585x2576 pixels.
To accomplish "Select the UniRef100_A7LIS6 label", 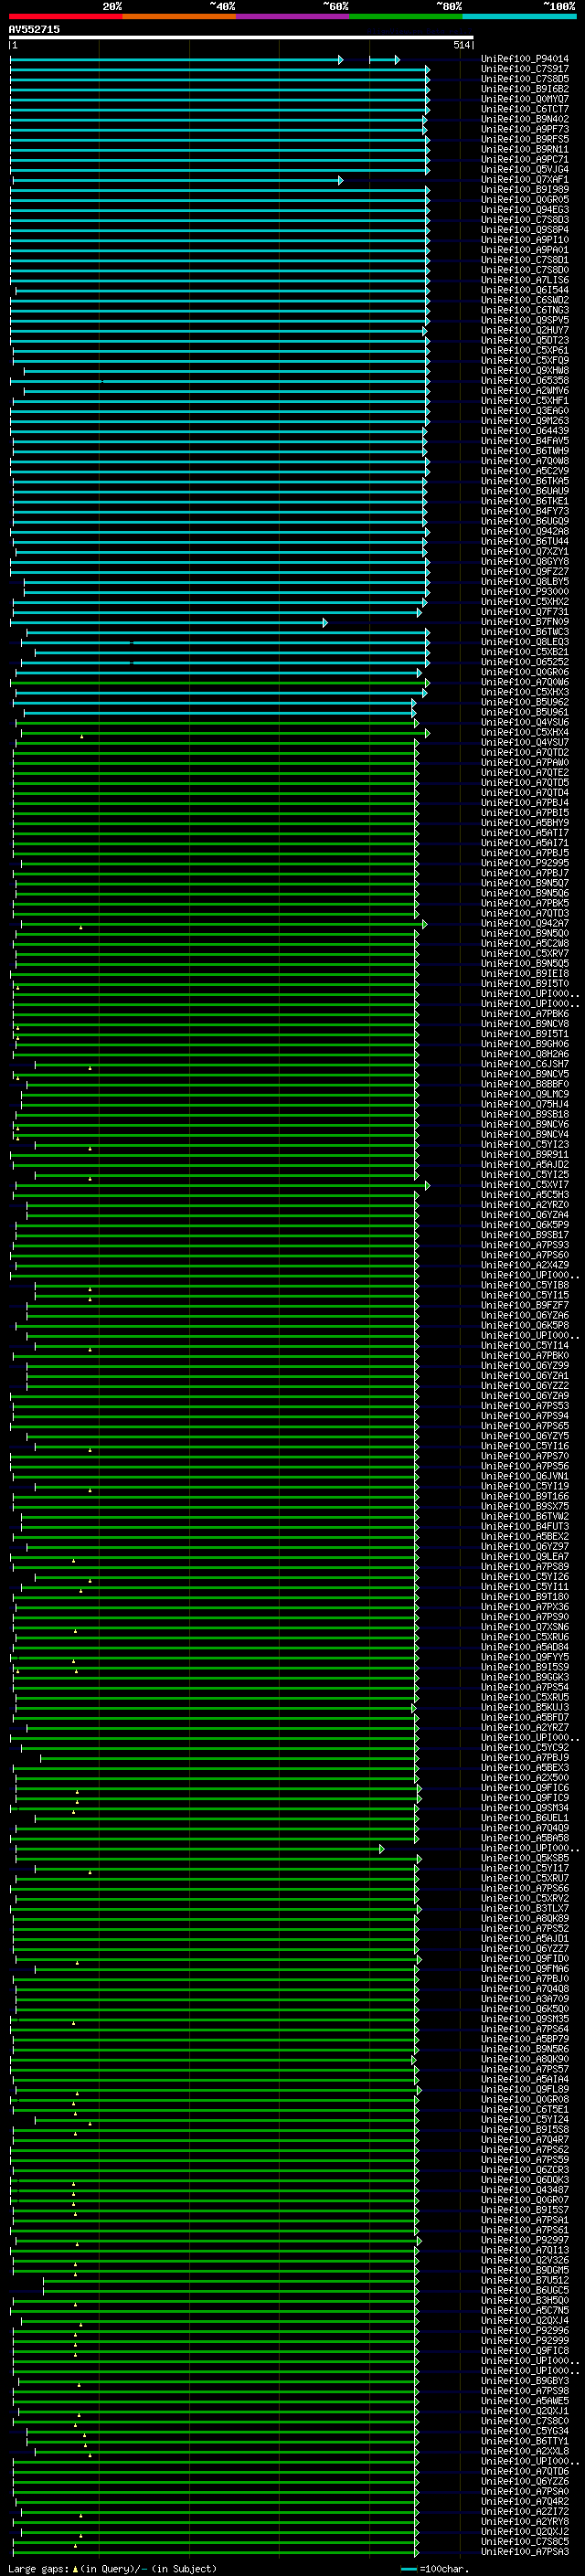I will point(525,280).
